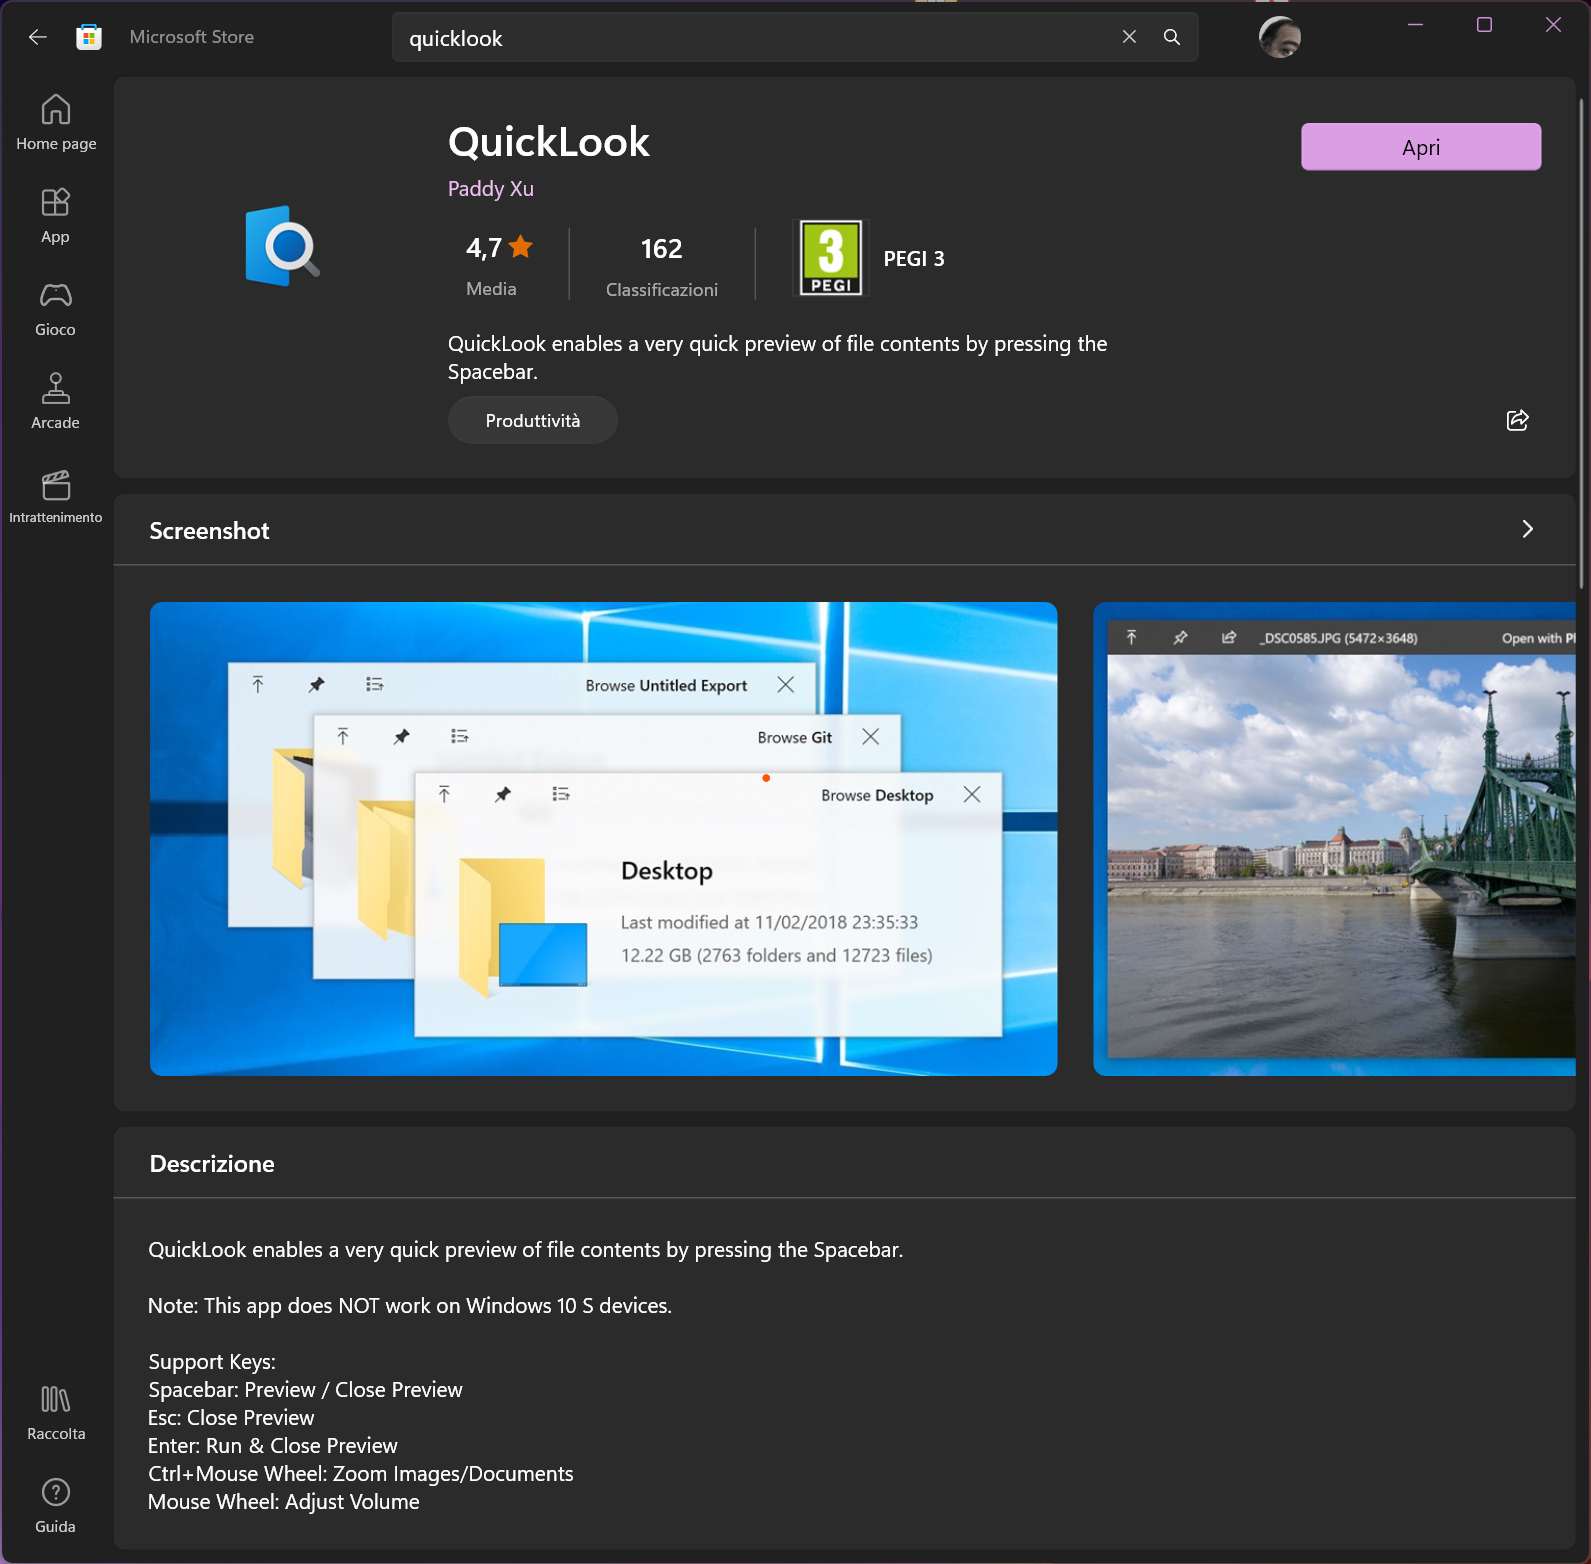Open the bridge photo screenshot

(1334, 838)
